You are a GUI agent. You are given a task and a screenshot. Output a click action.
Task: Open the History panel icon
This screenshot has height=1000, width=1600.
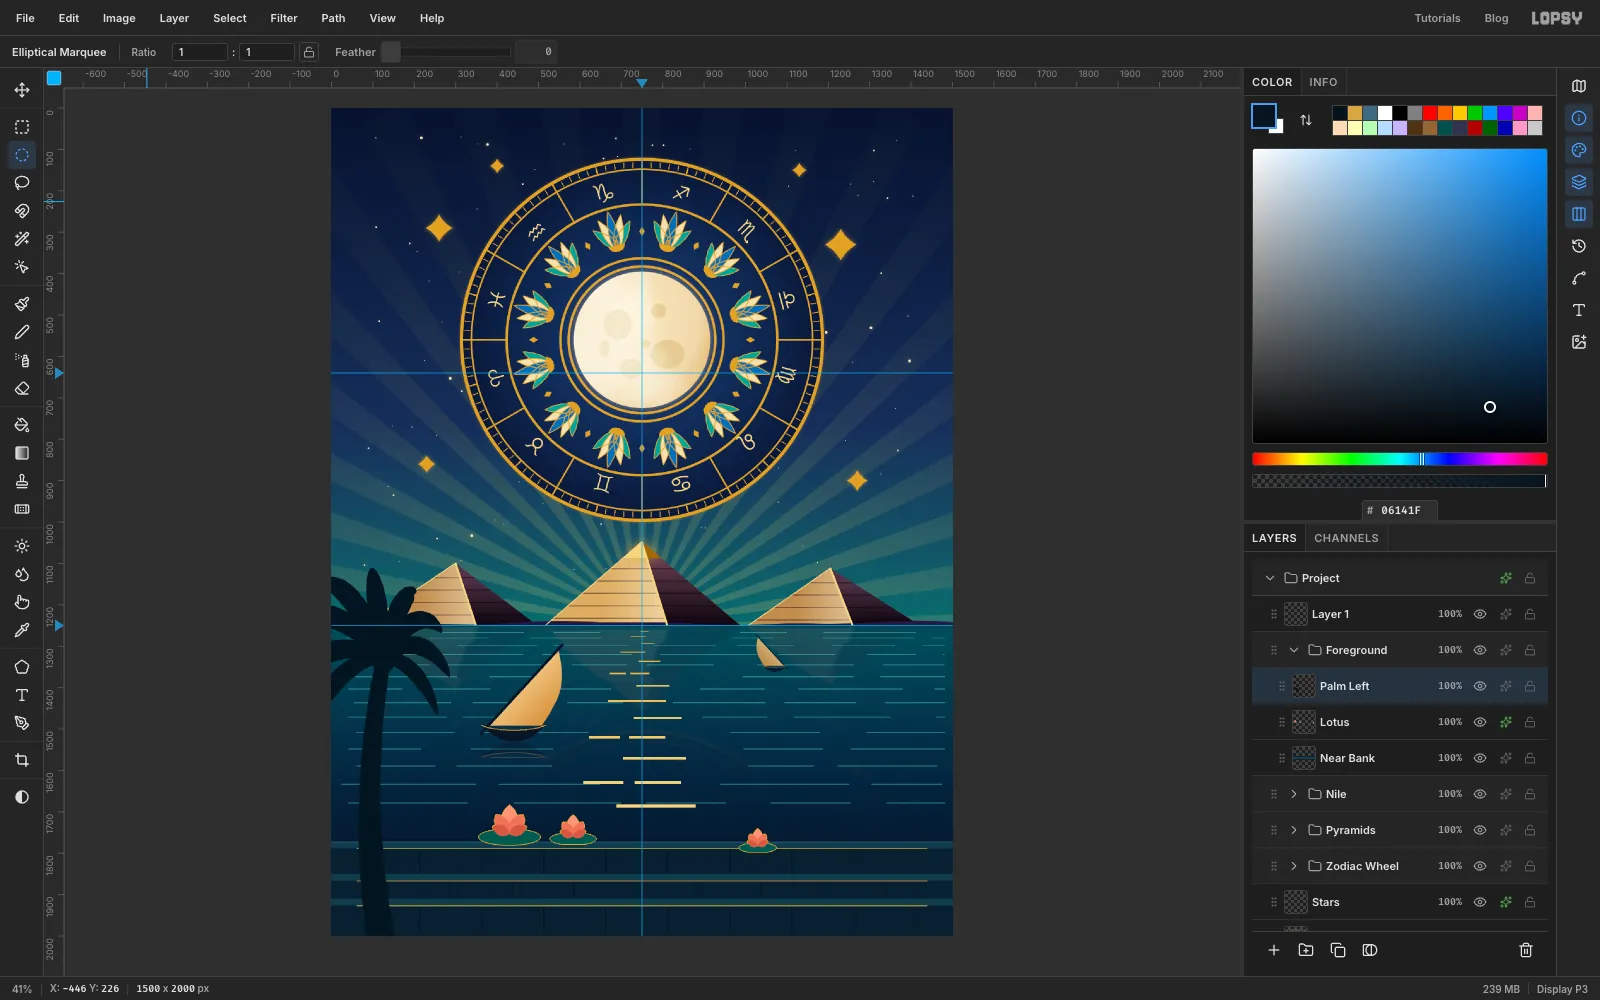1579,246
